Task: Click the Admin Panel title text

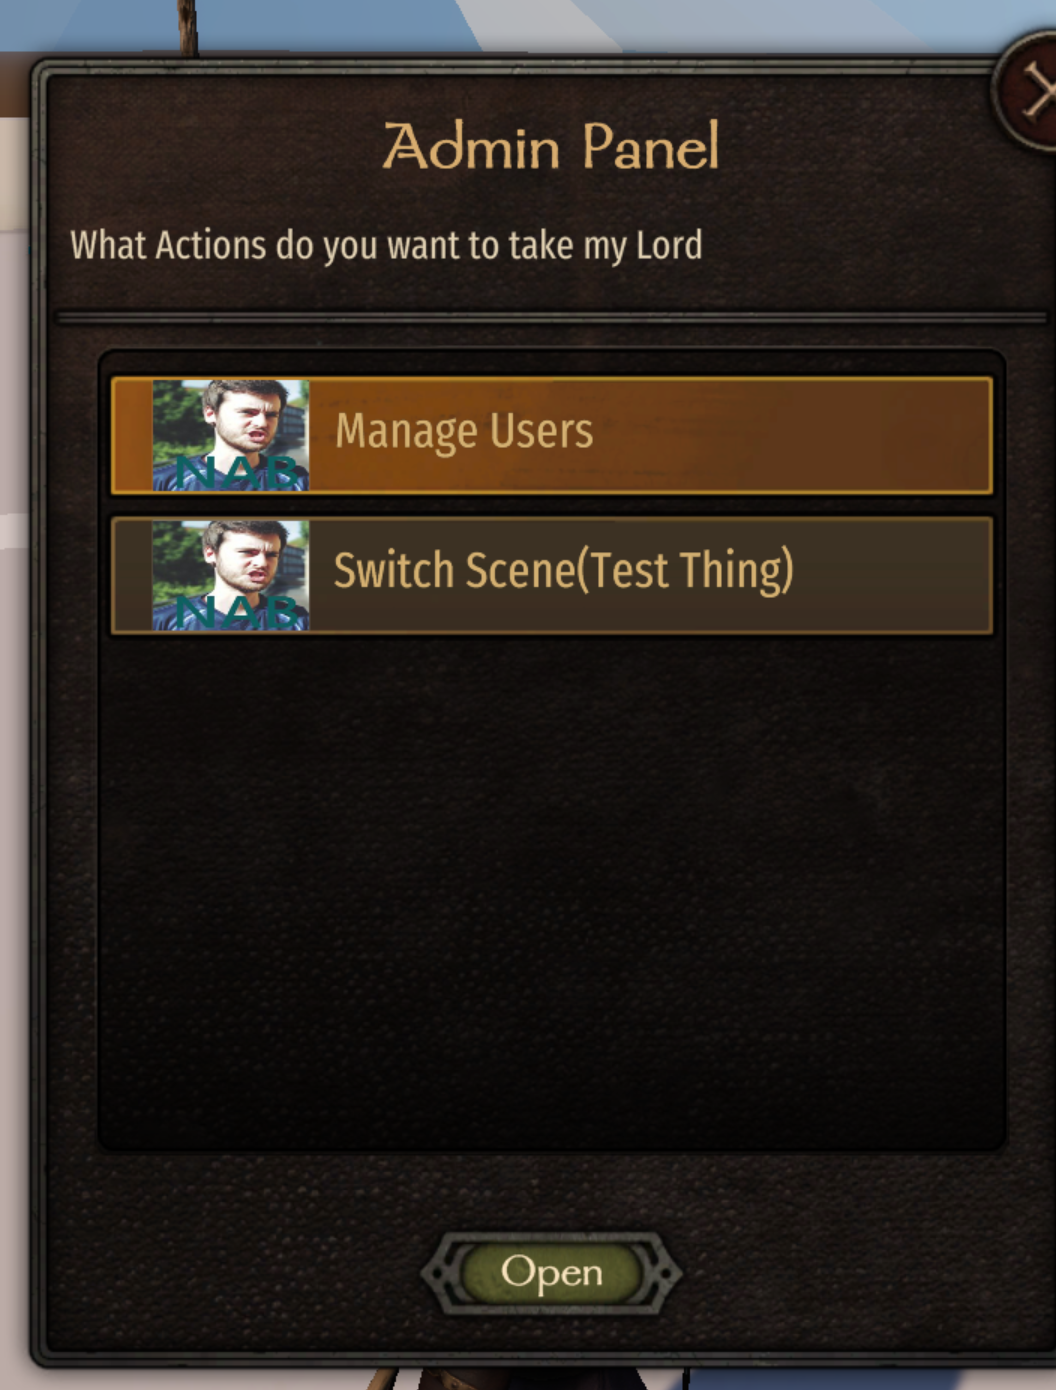Action: tap(551, 146)
